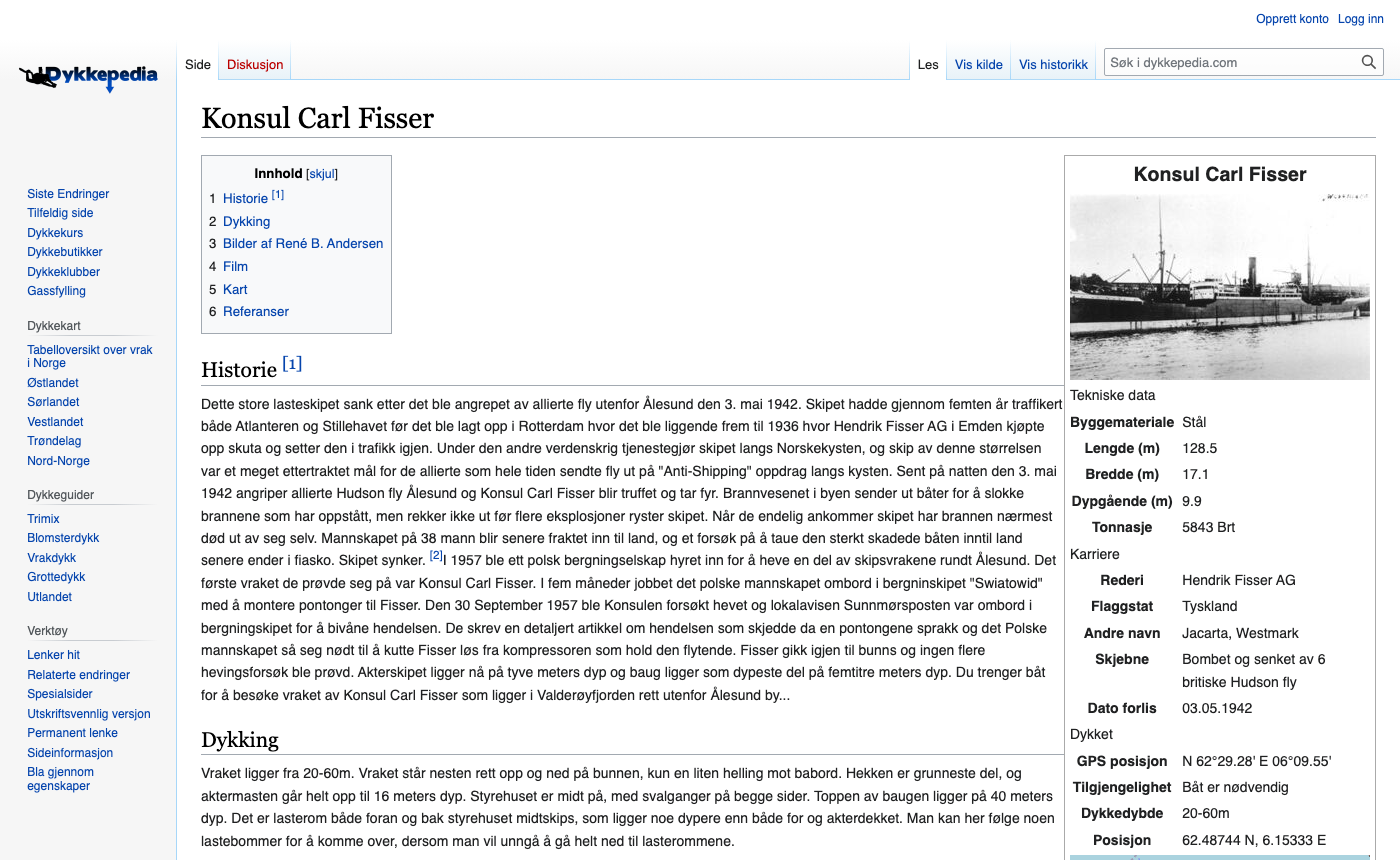
Task: Open the Trimix guide link
Action: tap(43, 519)
